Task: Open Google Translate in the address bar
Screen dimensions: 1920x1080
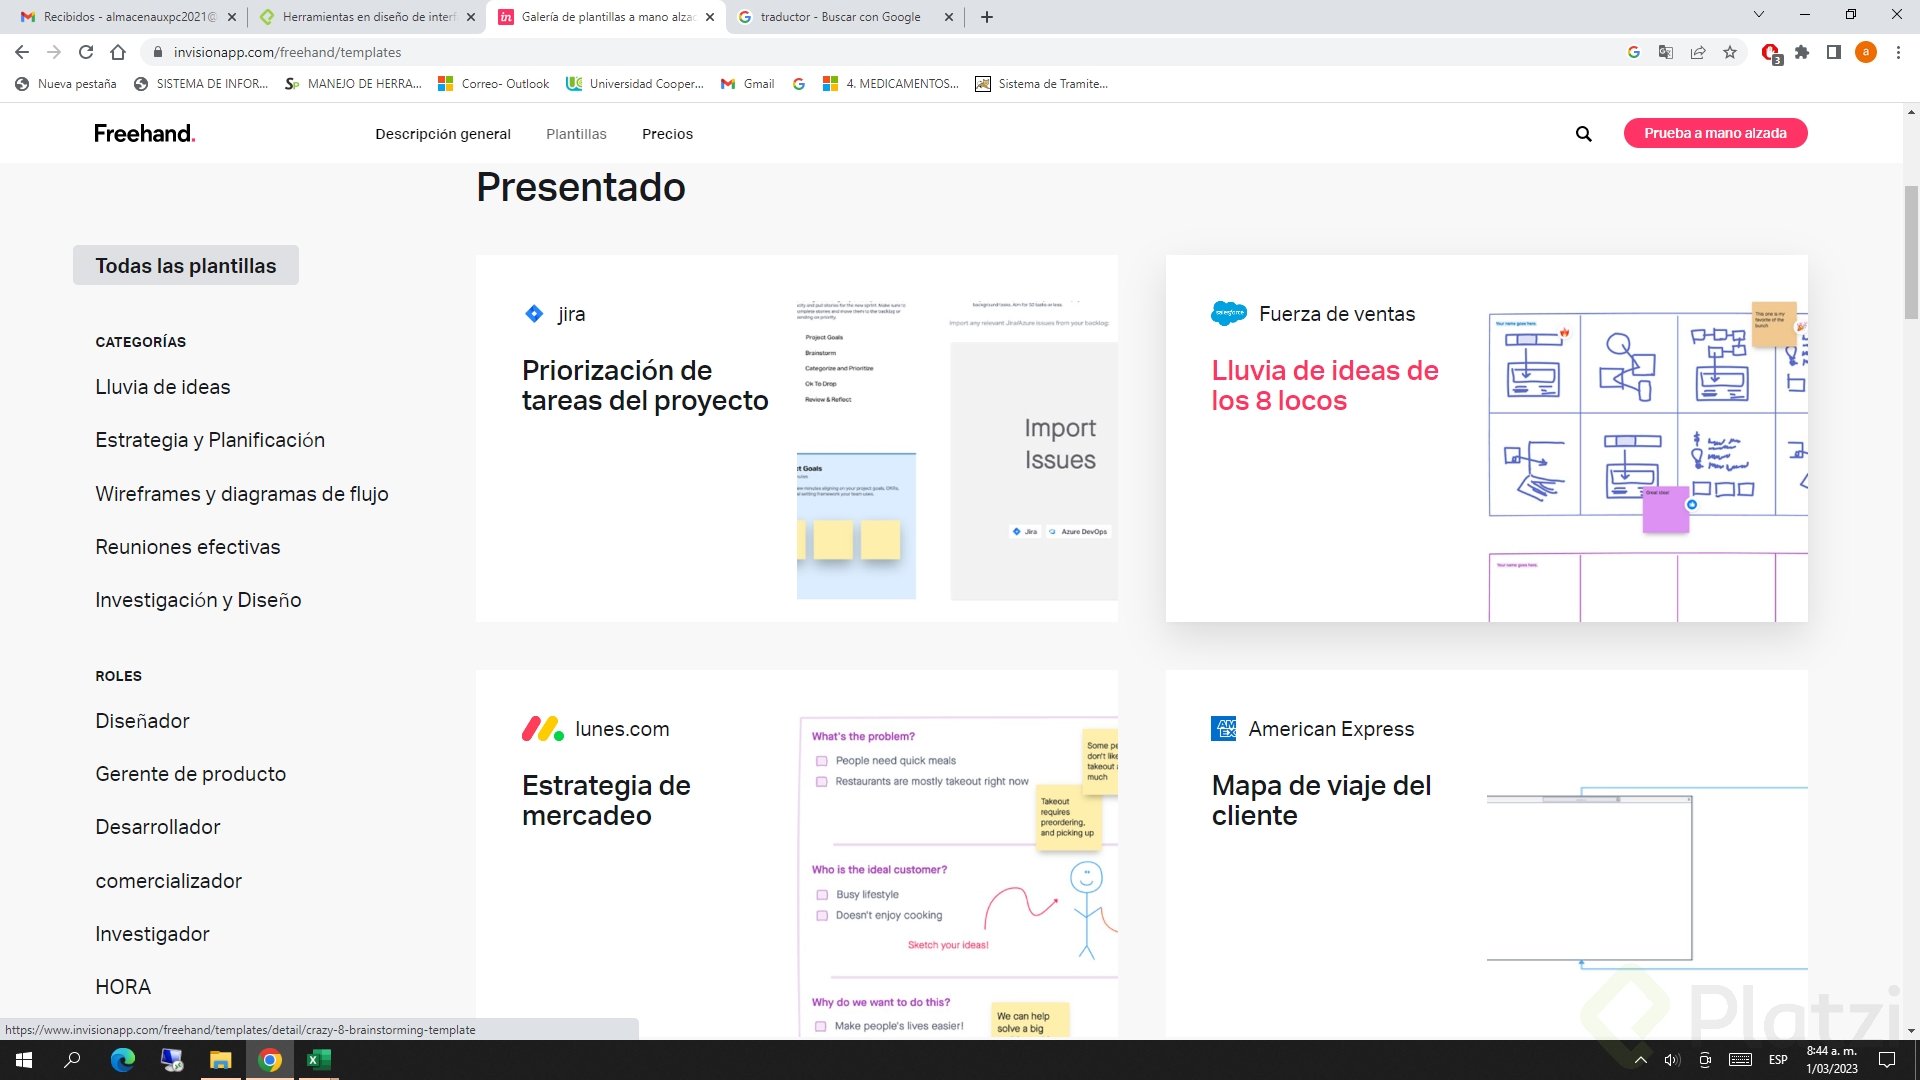Action: (1666, 52)
